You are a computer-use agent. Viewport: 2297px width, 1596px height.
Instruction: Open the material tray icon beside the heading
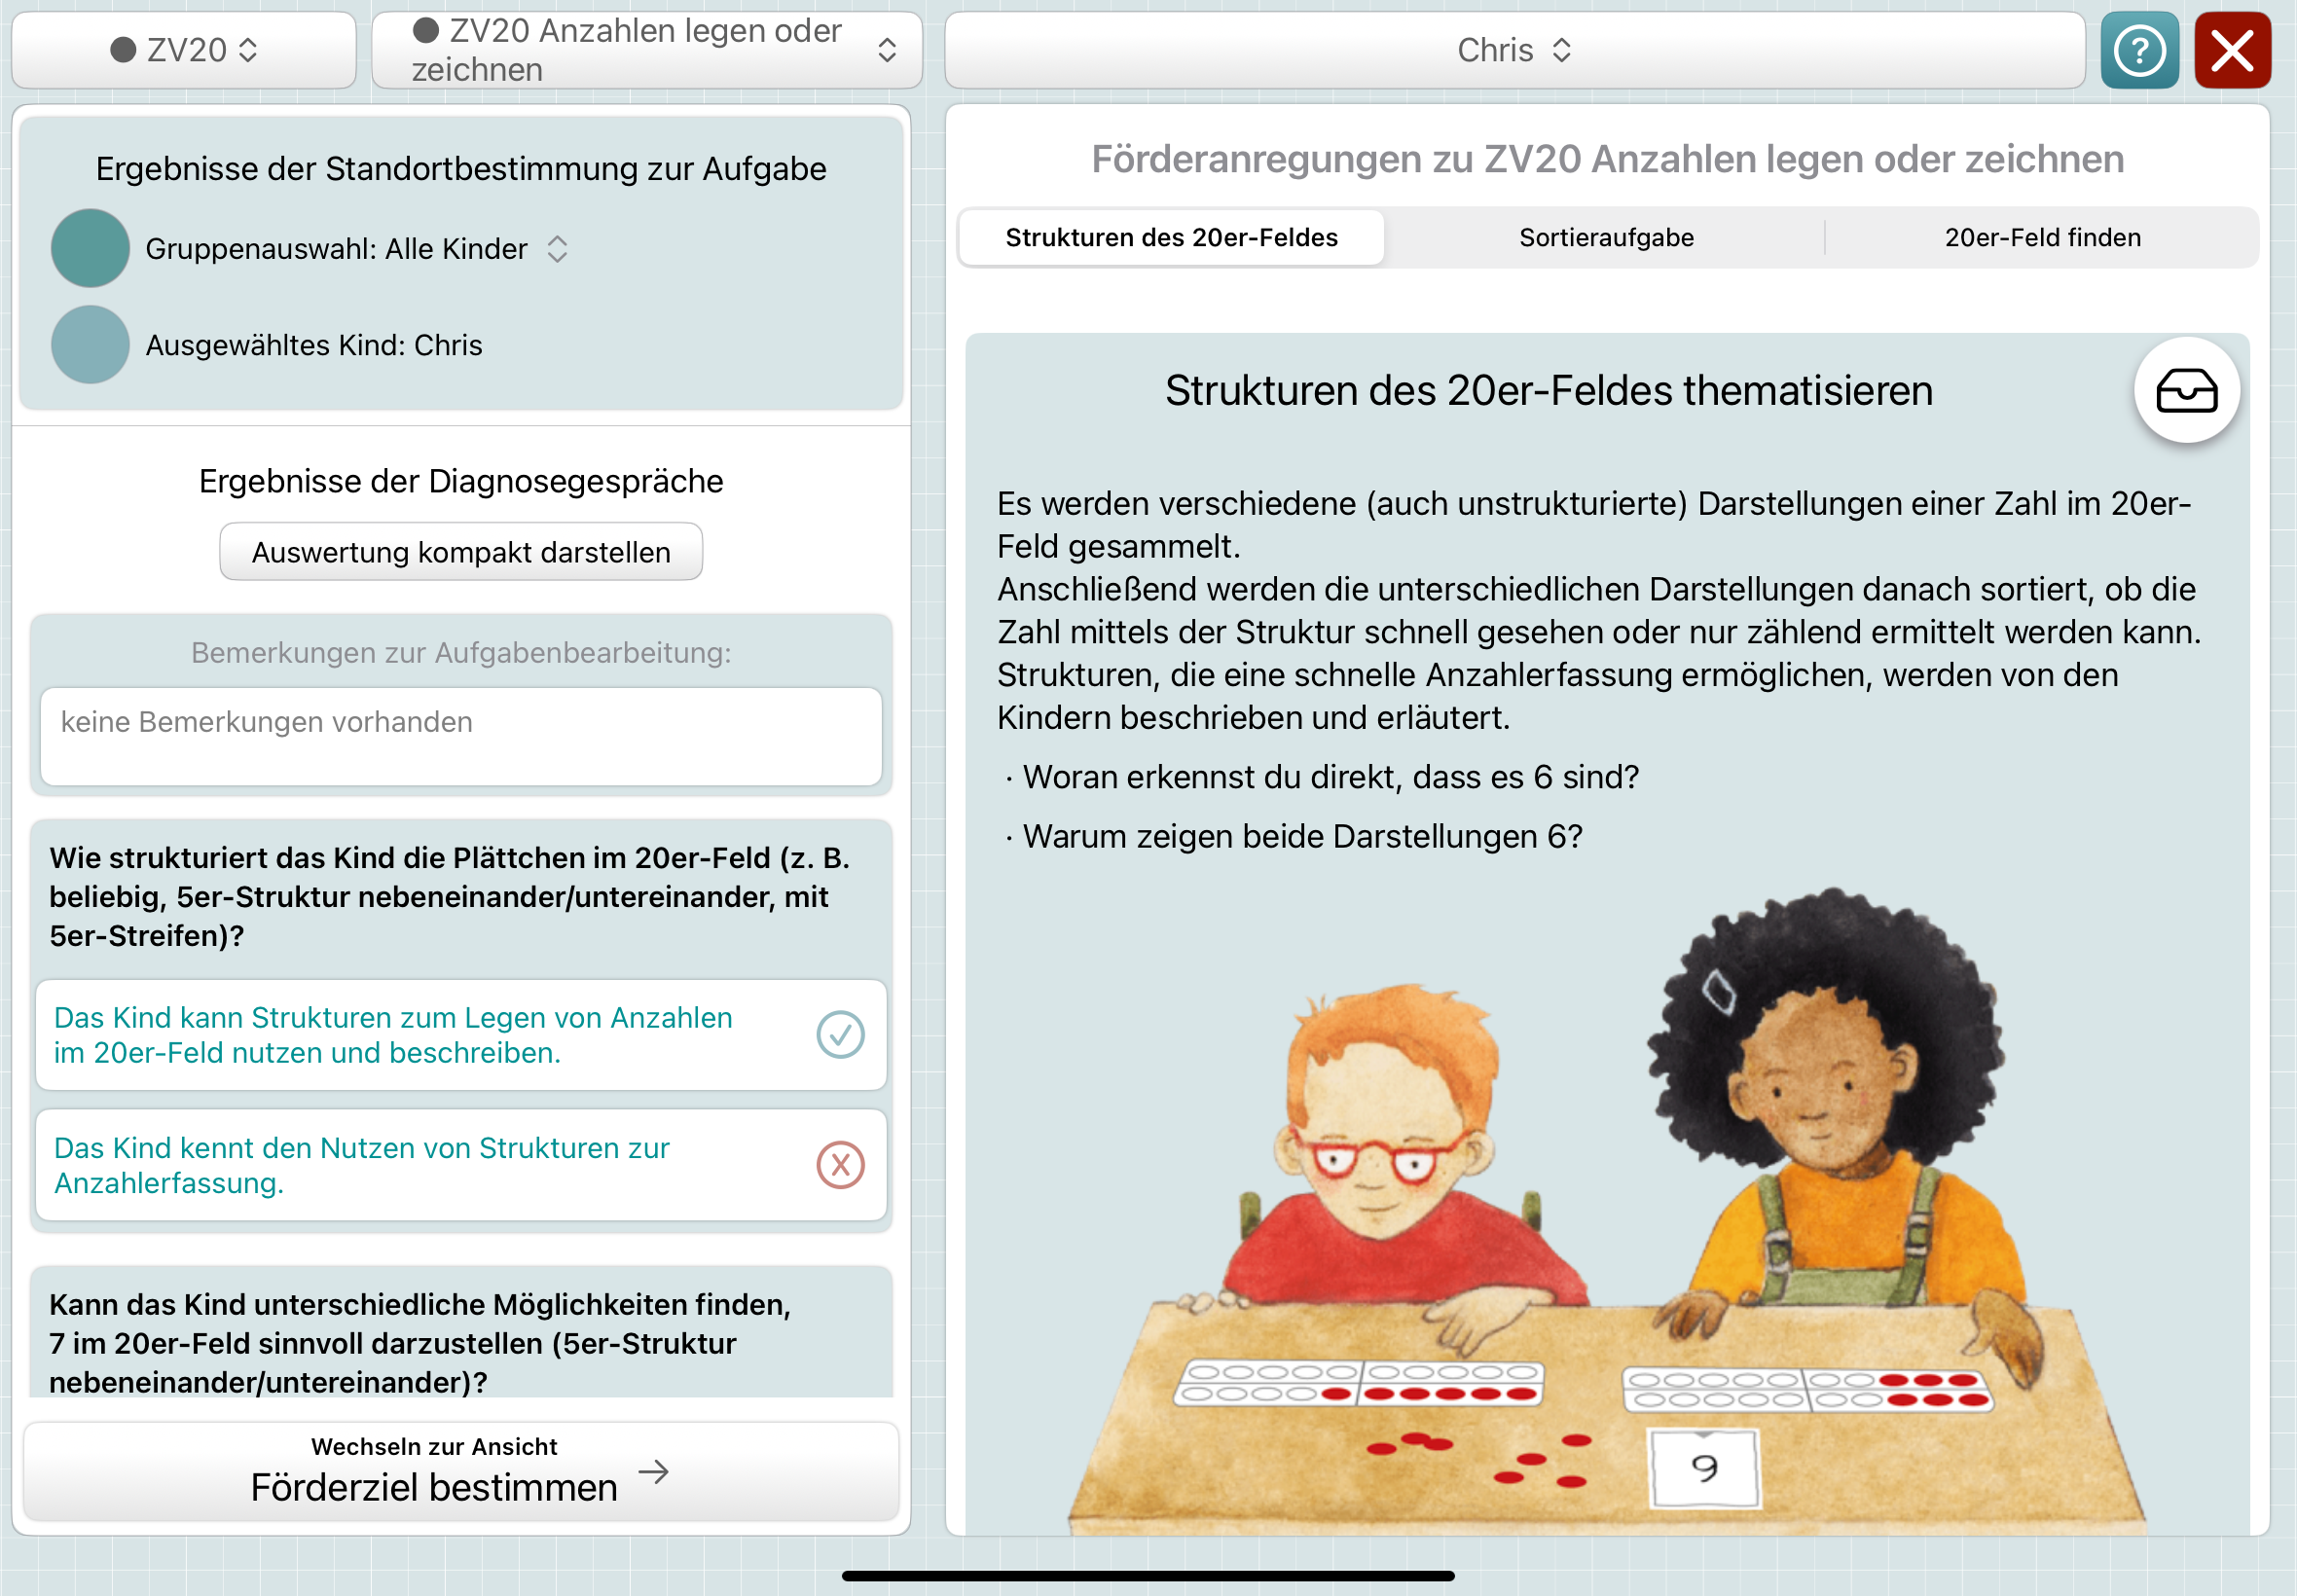coord(2186,390)
